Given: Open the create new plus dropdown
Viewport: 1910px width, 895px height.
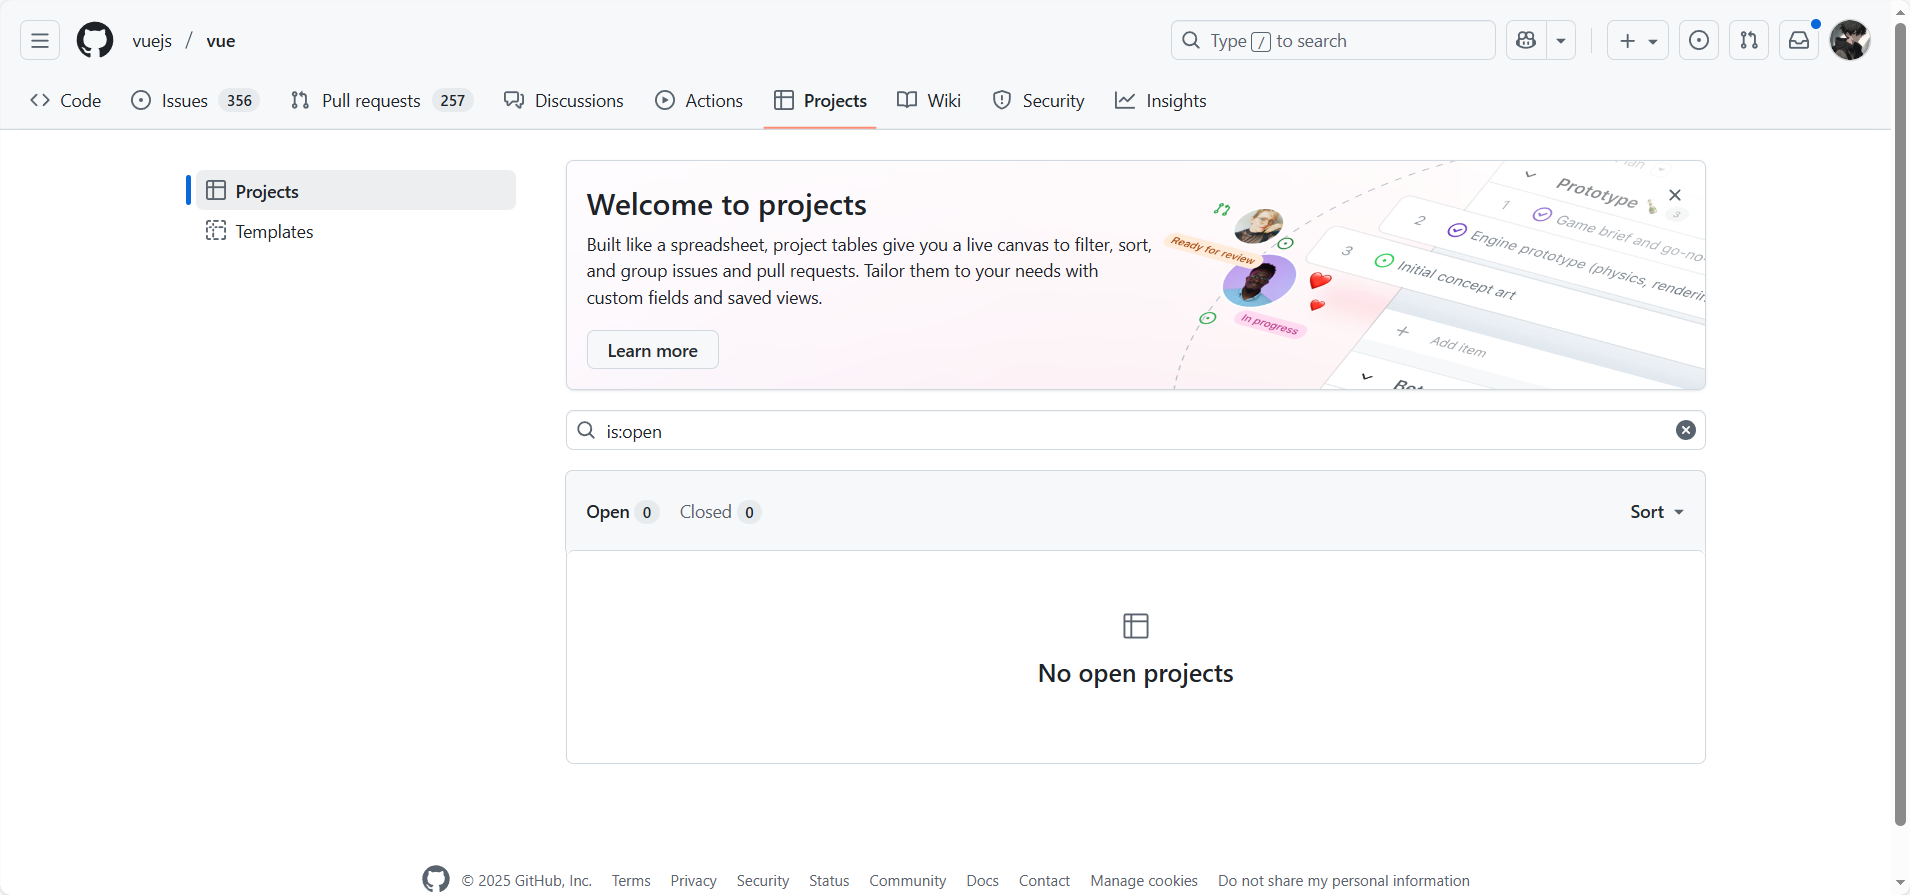Looking at the screenshot, I should point(1637,41).
